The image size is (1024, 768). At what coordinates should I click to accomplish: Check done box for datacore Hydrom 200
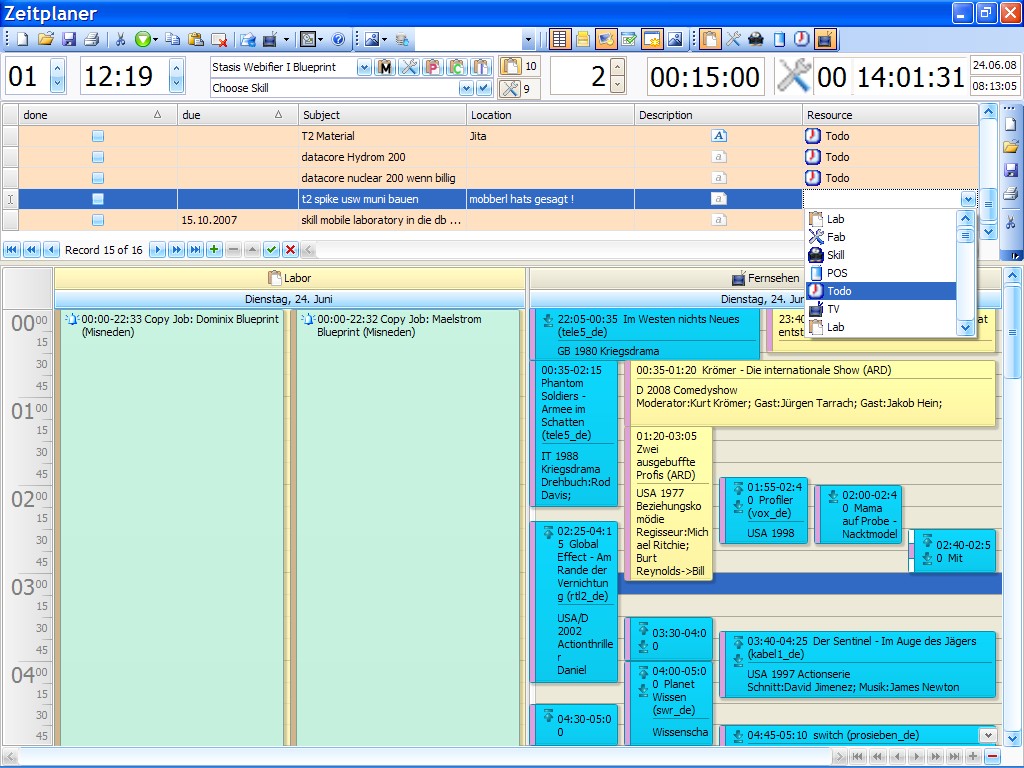(x=98, y=157)
